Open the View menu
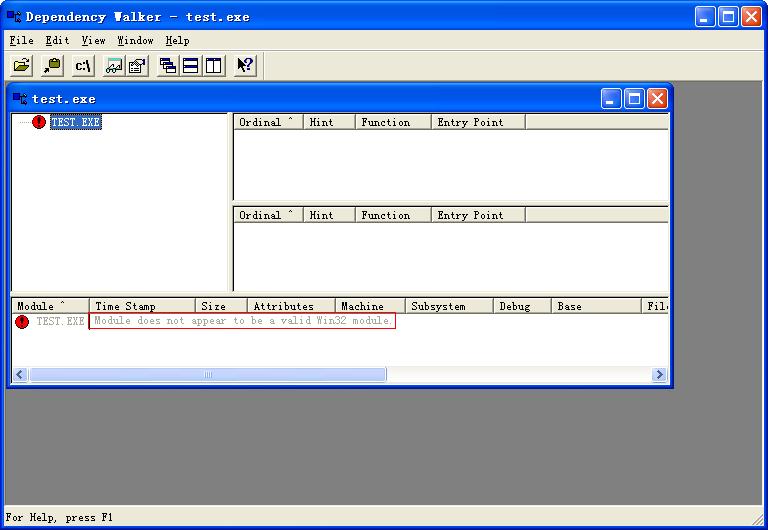This screenshot has height=530, width=768. coord(93,41)
